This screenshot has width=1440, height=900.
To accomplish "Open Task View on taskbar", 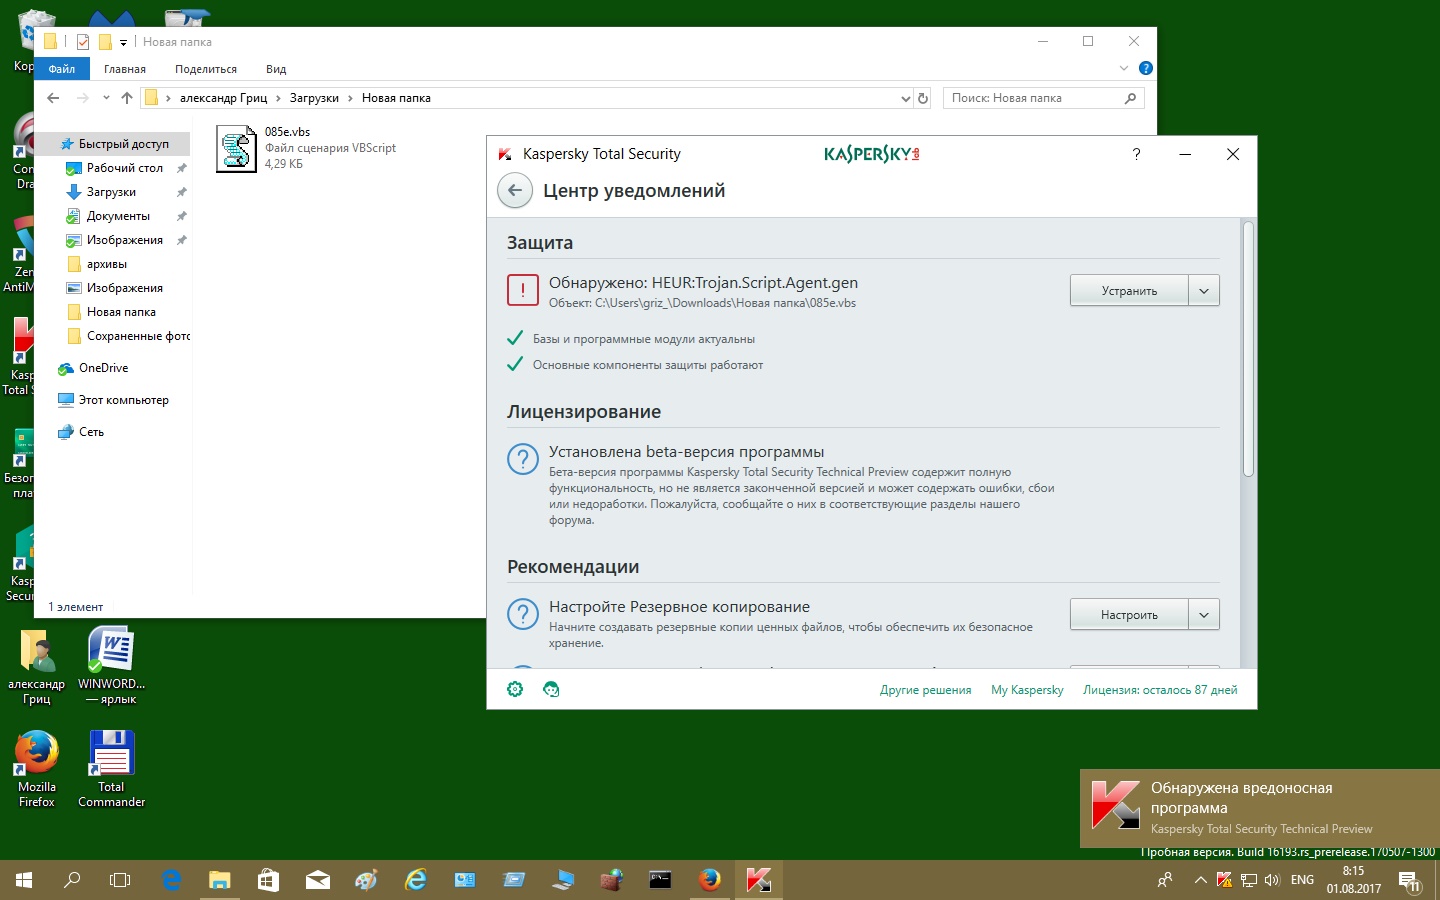I will 120,880.
